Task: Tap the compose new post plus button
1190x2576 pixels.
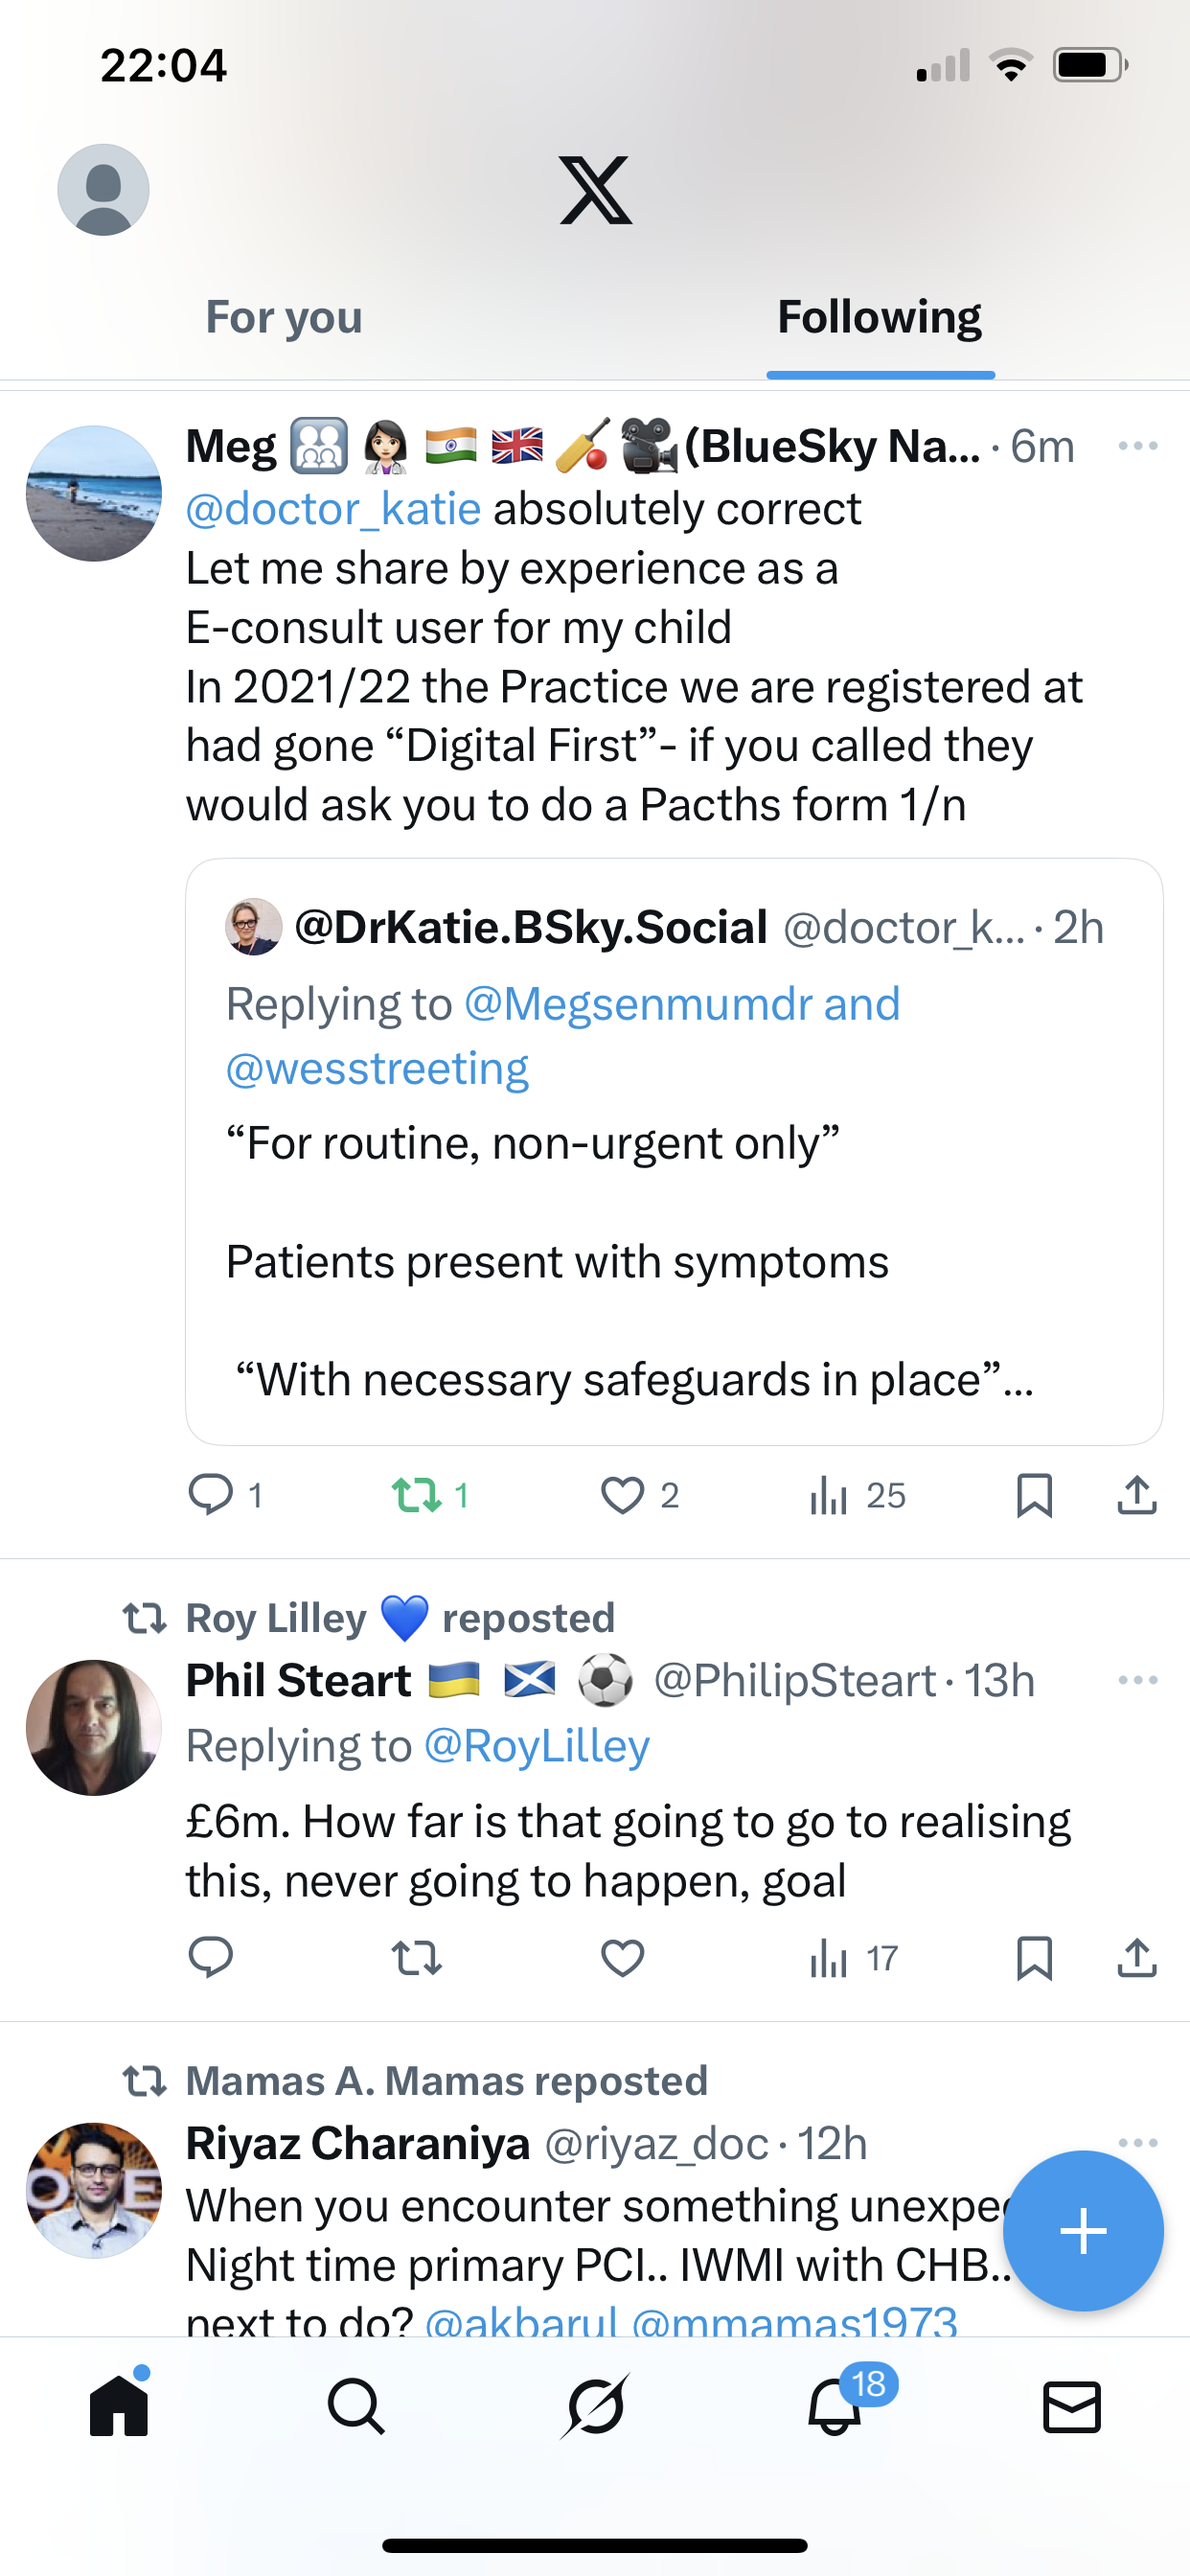Action: pos(1083,2231)
